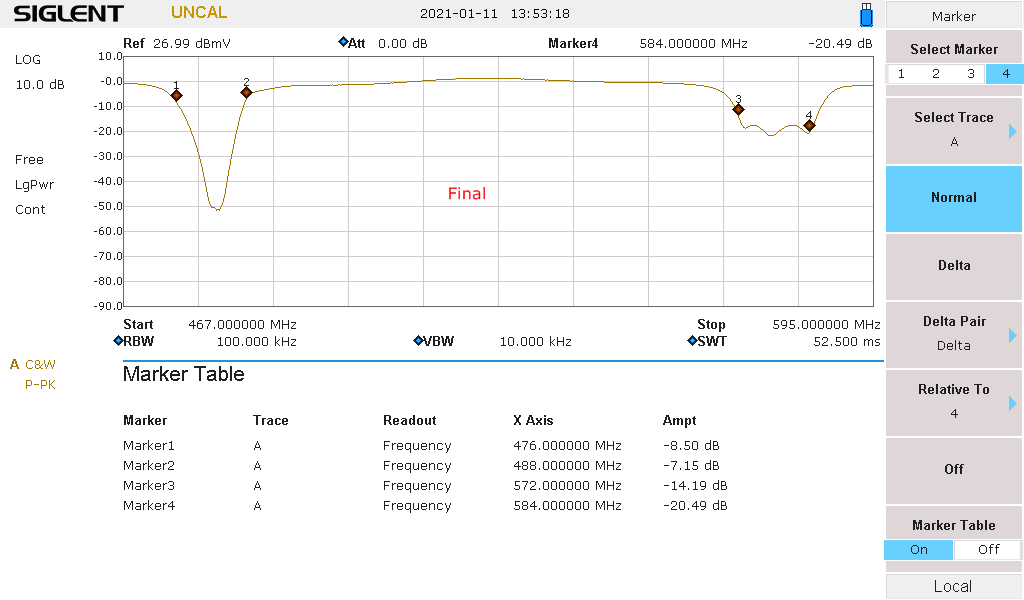Expand the Select Trace submenu

pos(954,130)
